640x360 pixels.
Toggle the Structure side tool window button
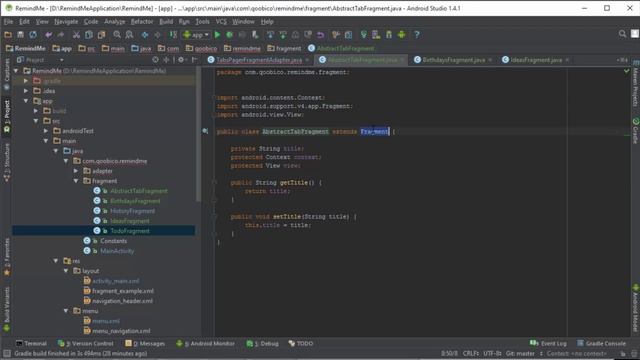[7, 162]
